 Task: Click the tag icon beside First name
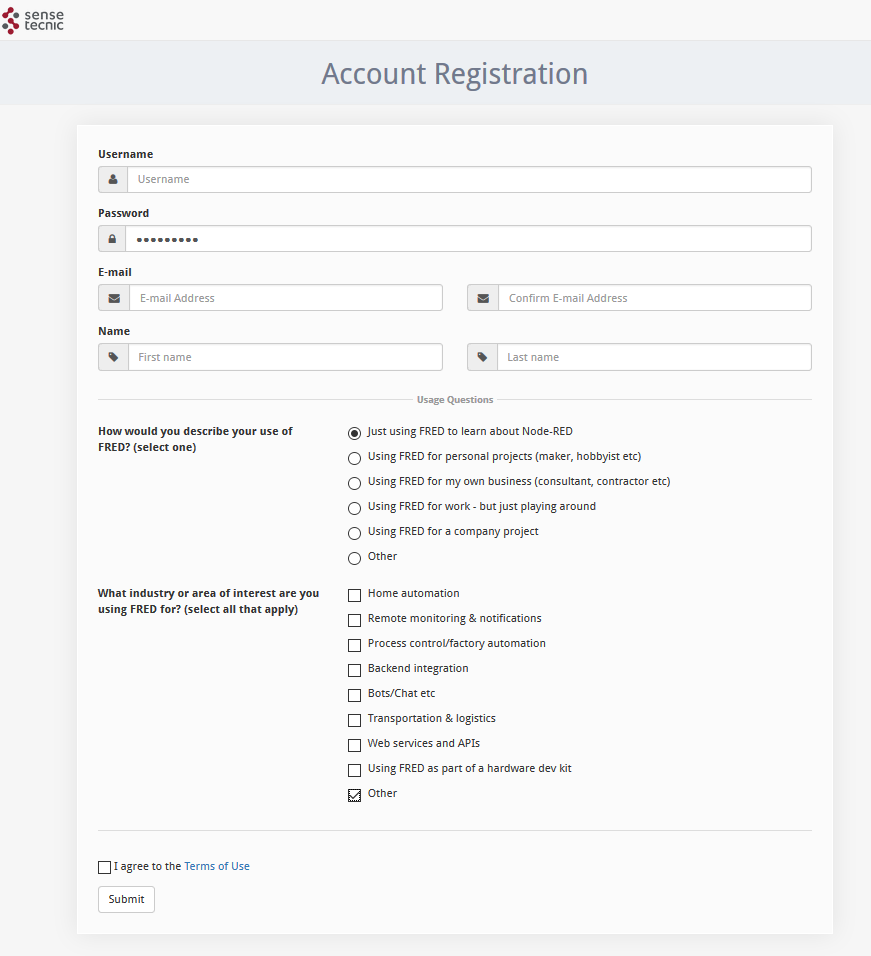pos(113,357)
